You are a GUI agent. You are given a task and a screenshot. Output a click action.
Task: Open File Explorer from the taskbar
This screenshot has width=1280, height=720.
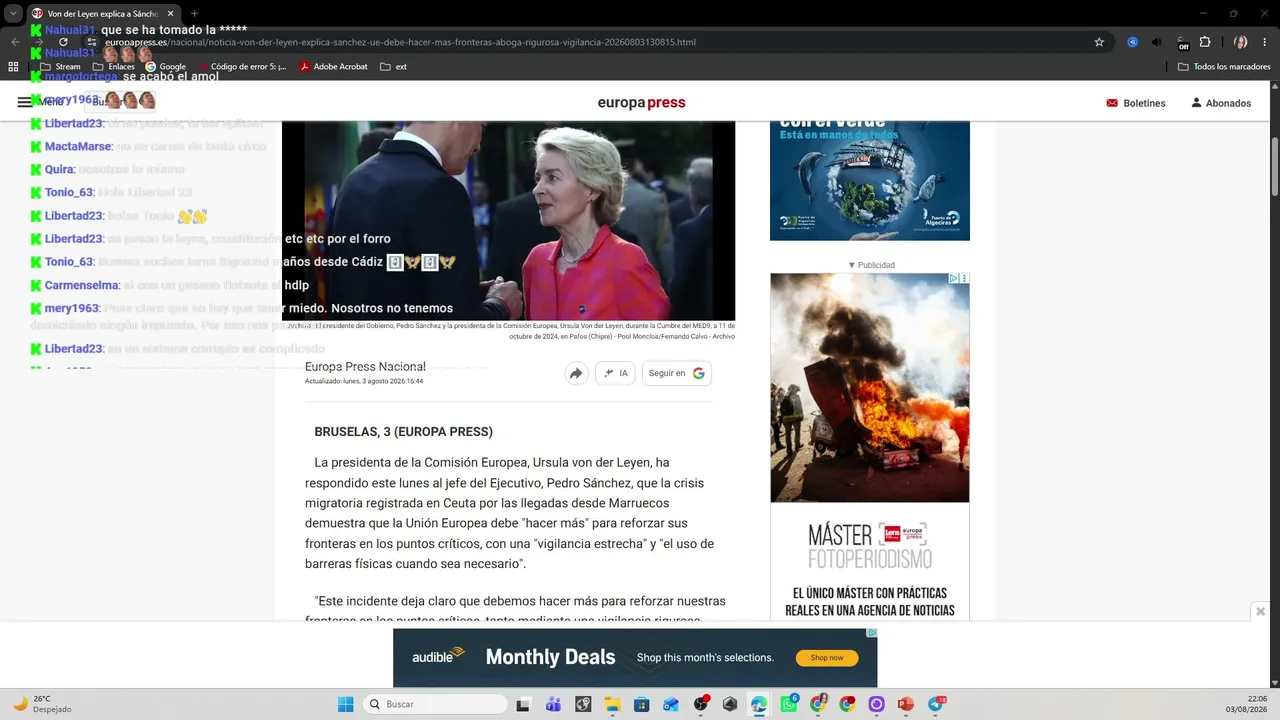tap(612, 704)
